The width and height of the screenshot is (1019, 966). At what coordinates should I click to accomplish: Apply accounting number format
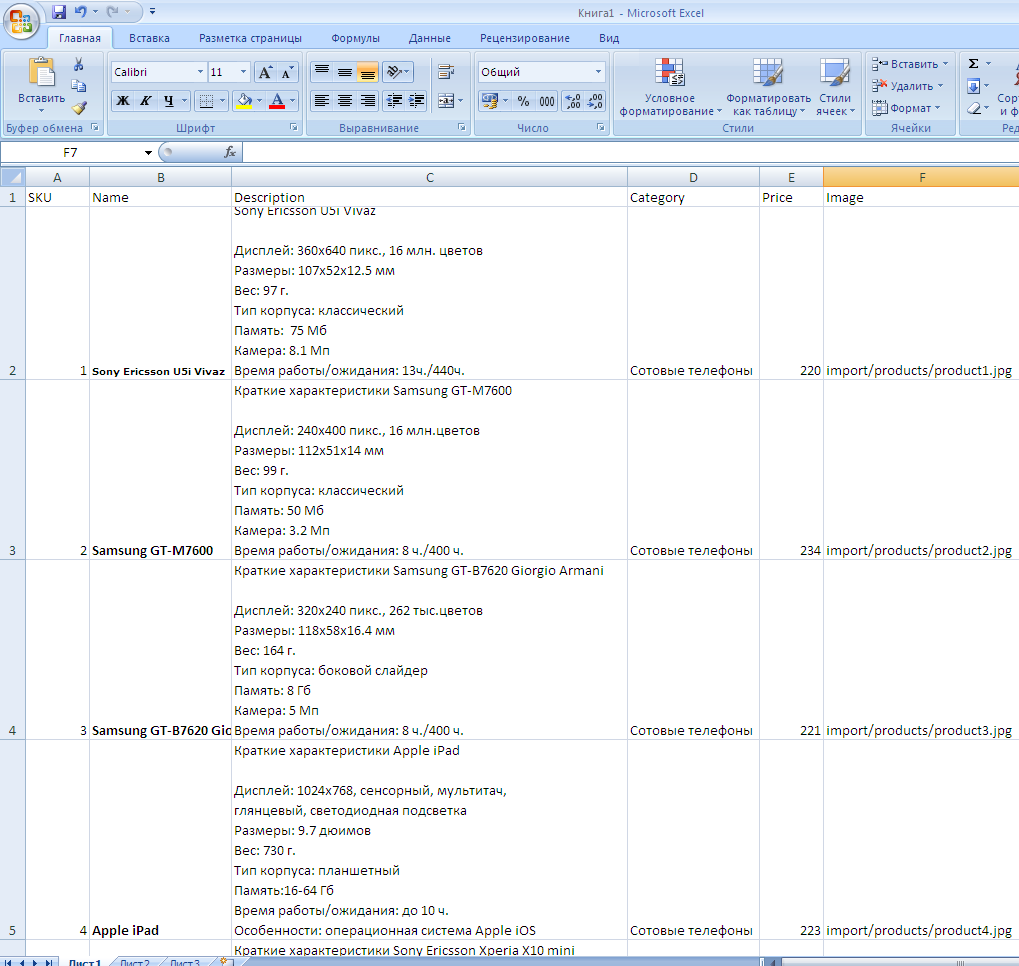(x=489, y=101)
